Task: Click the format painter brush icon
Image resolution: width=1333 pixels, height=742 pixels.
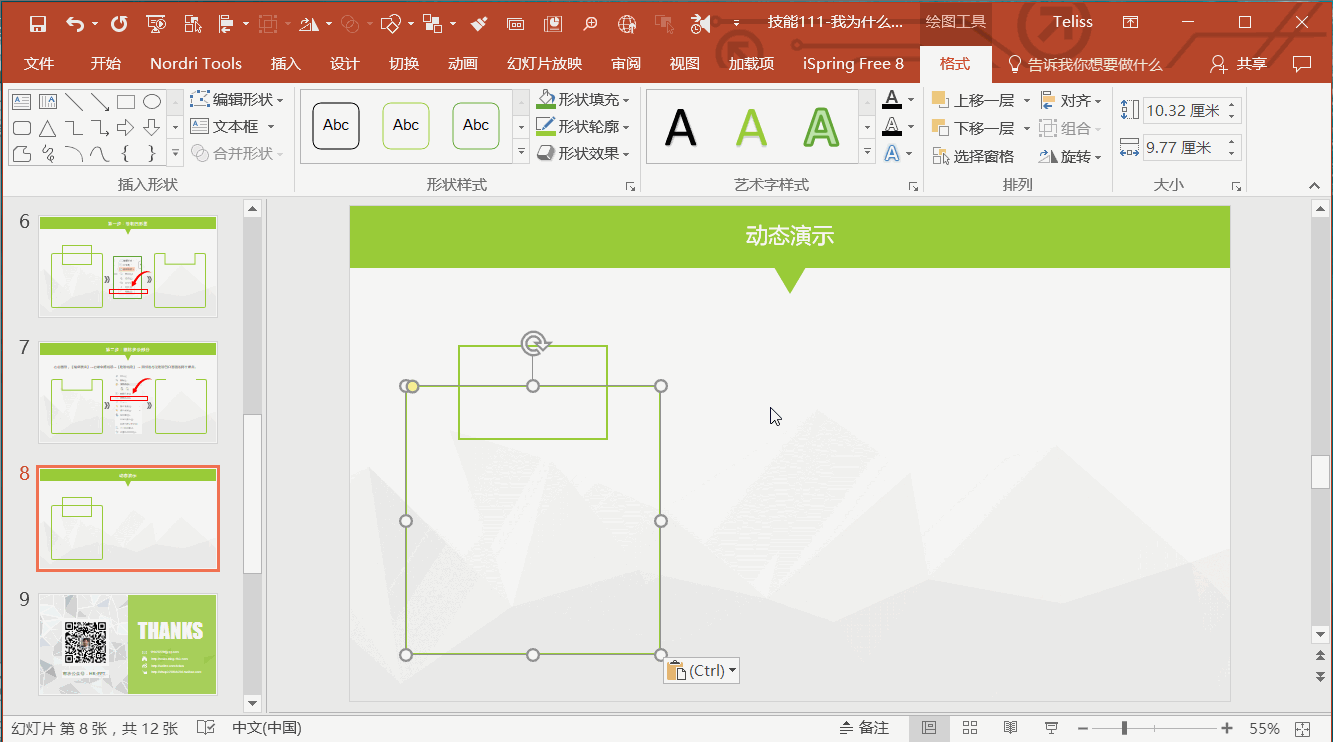Action: [x=479, y=23]
